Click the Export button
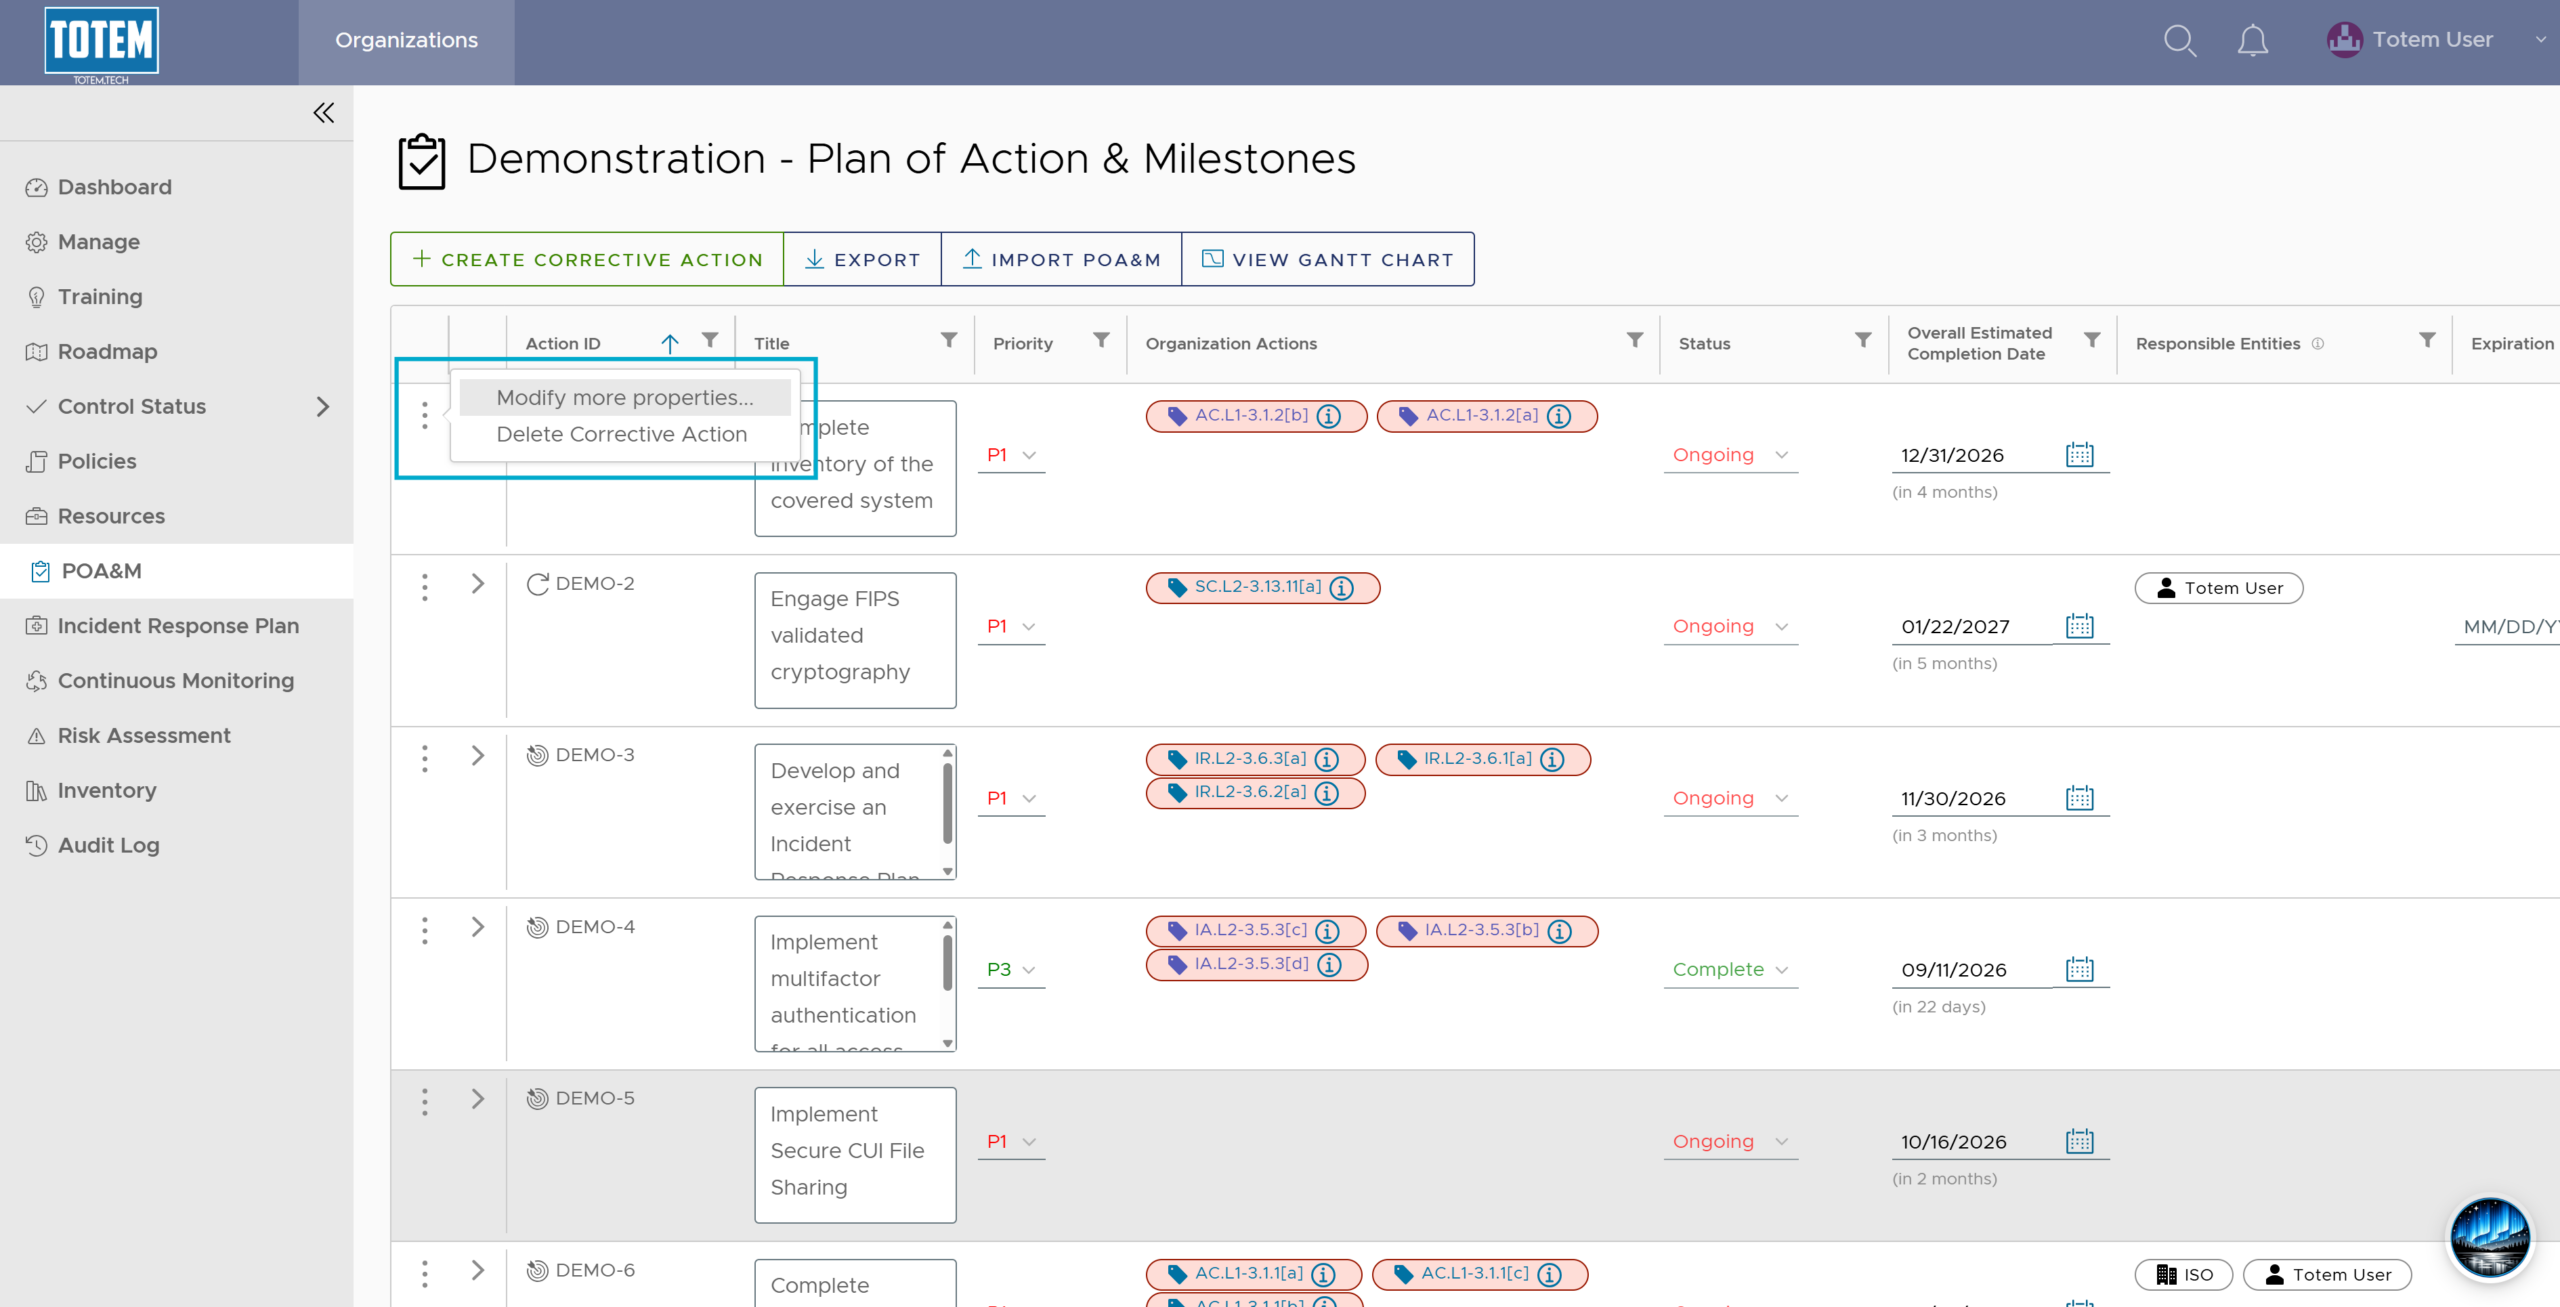Image resolution: width=2560 pixels, height=1307 pixels. (x=862, y=260)
